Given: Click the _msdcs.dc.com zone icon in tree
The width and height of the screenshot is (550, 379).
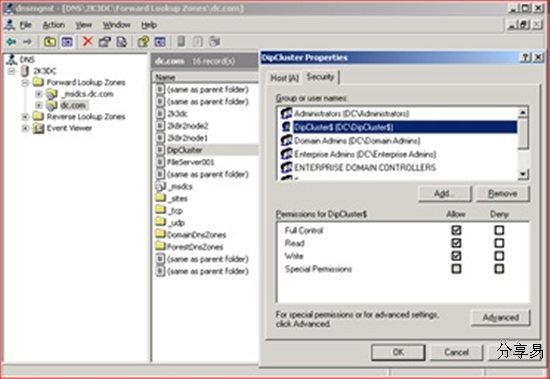Looking at the screenshot, I should pyautogui.click(x=52, y=94).
